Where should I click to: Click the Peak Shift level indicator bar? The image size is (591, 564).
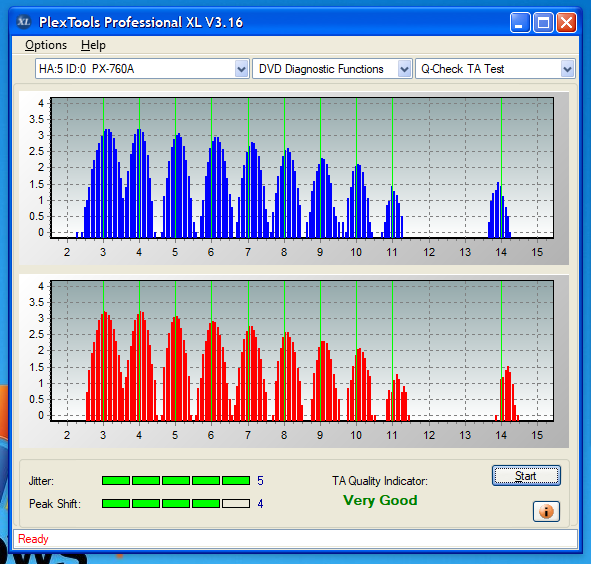click(176, 504)
